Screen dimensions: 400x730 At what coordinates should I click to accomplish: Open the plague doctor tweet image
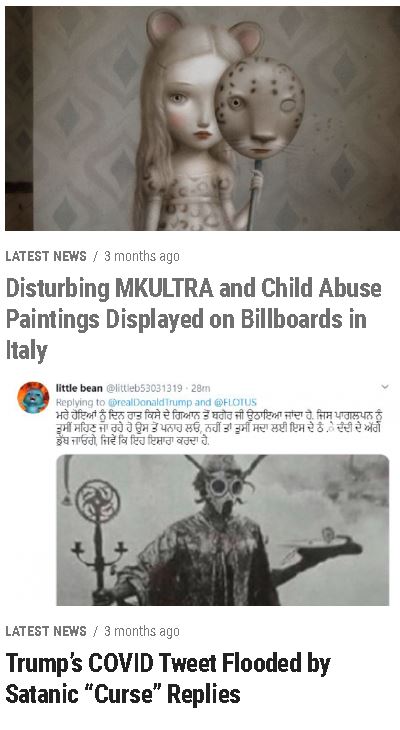(223, 530)
